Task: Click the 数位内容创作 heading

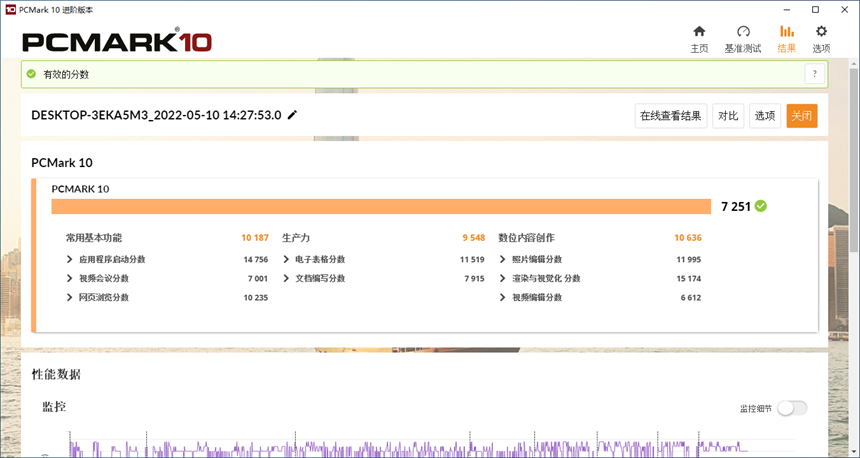Action: [527, 238]
